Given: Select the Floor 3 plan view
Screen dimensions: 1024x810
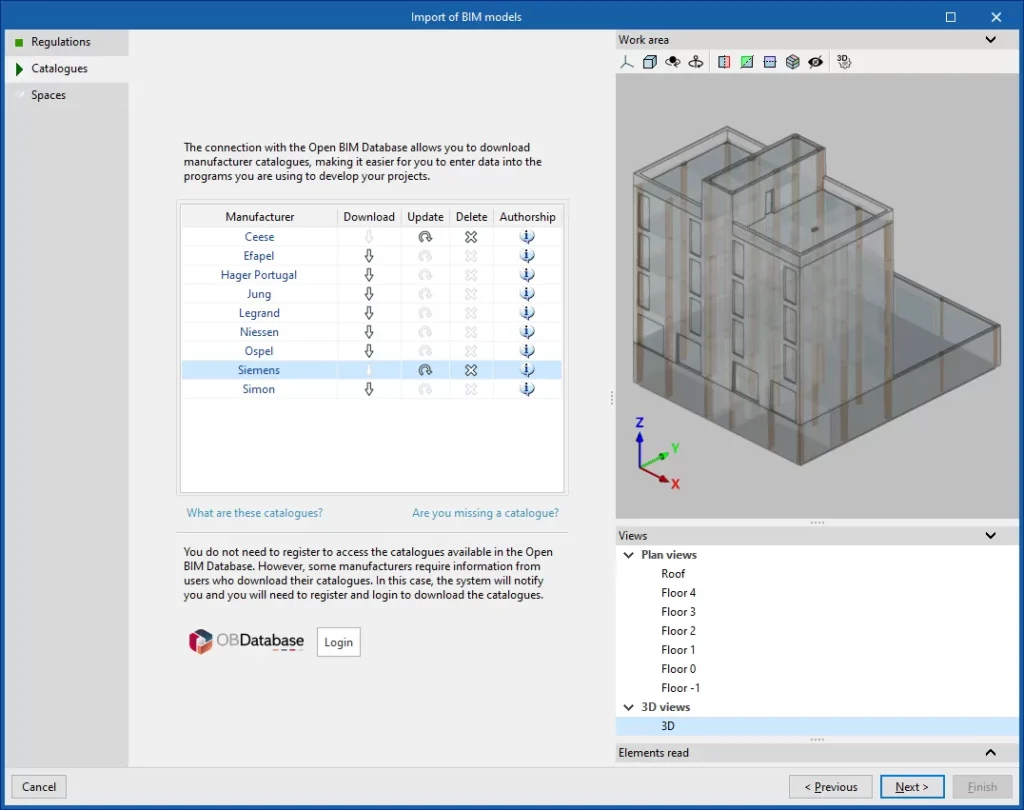Looking at the screenshot, I should tap(678, 611).
